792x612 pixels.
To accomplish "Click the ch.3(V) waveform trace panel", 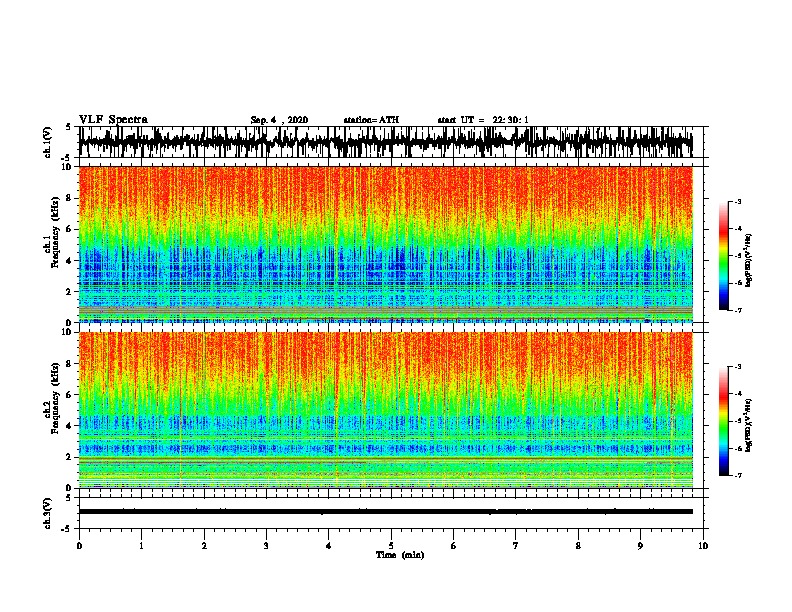I will 390,513.
